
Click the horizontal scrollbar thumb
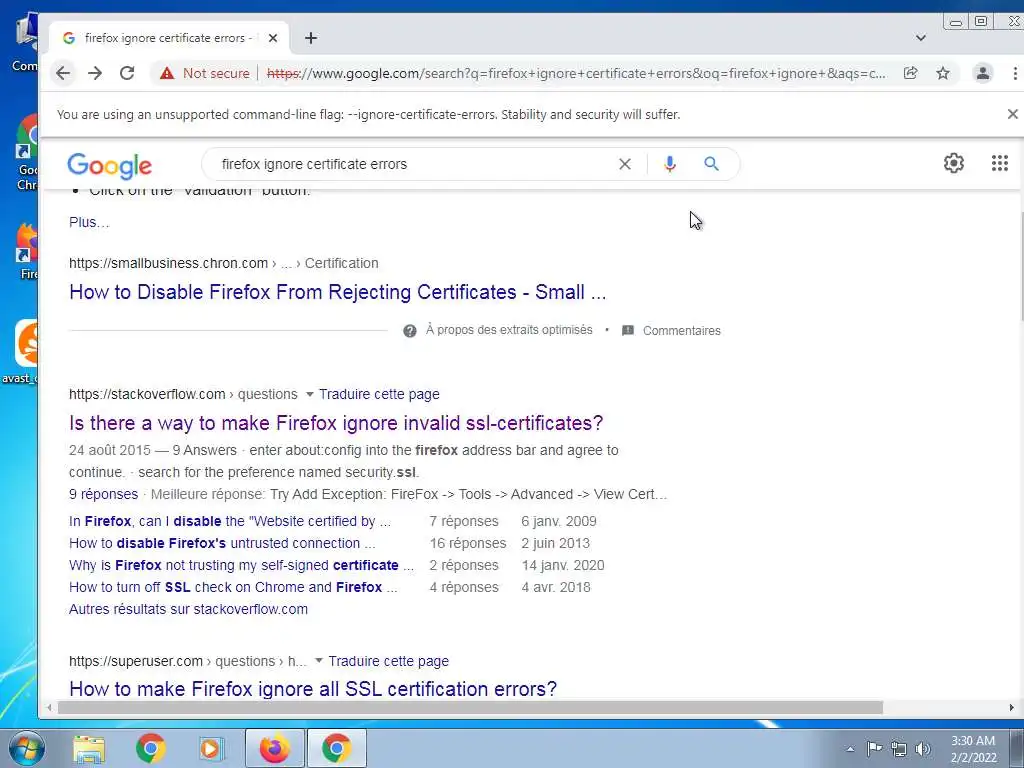pos(470,707)
